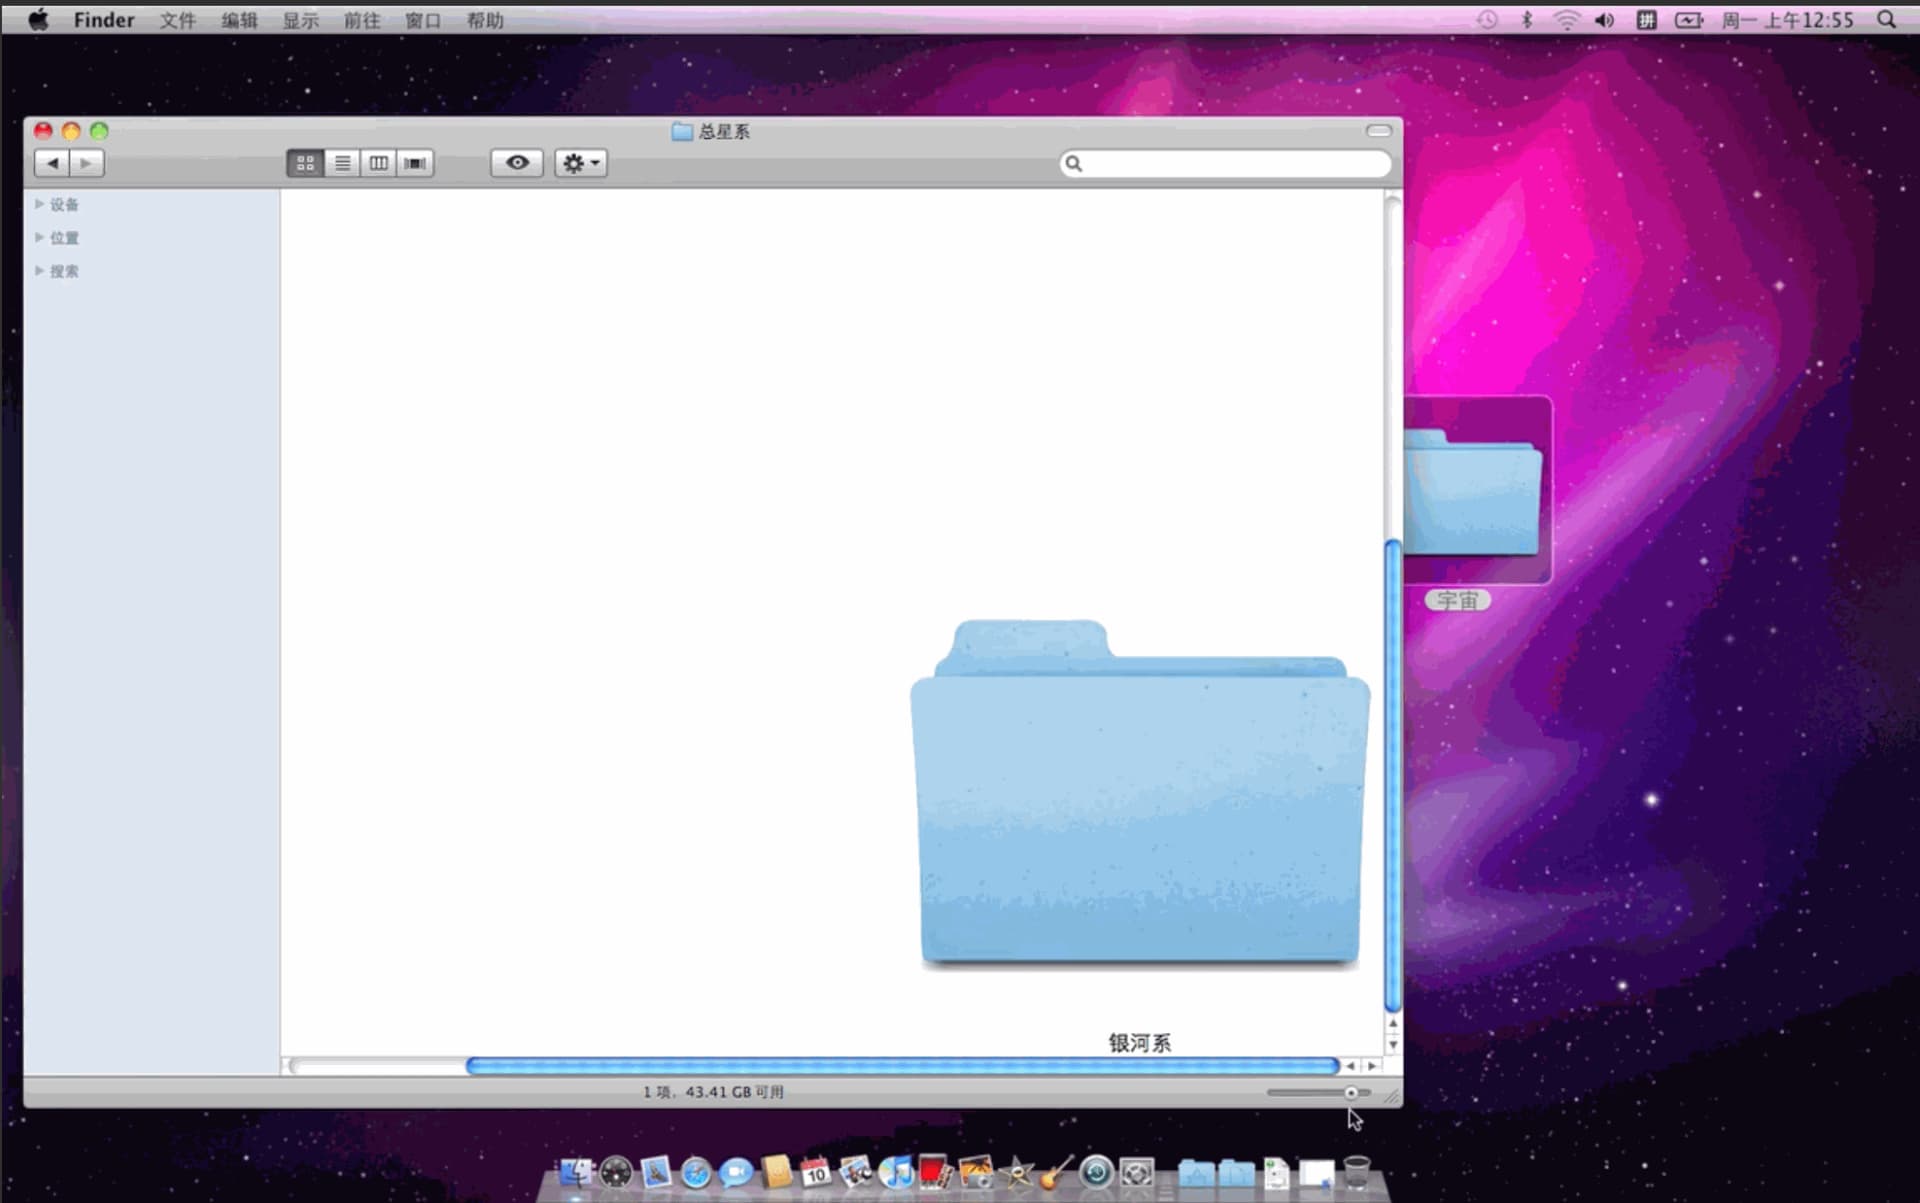
Task: Click the icon size slider knob
Action: [x=1351, y=1093]
